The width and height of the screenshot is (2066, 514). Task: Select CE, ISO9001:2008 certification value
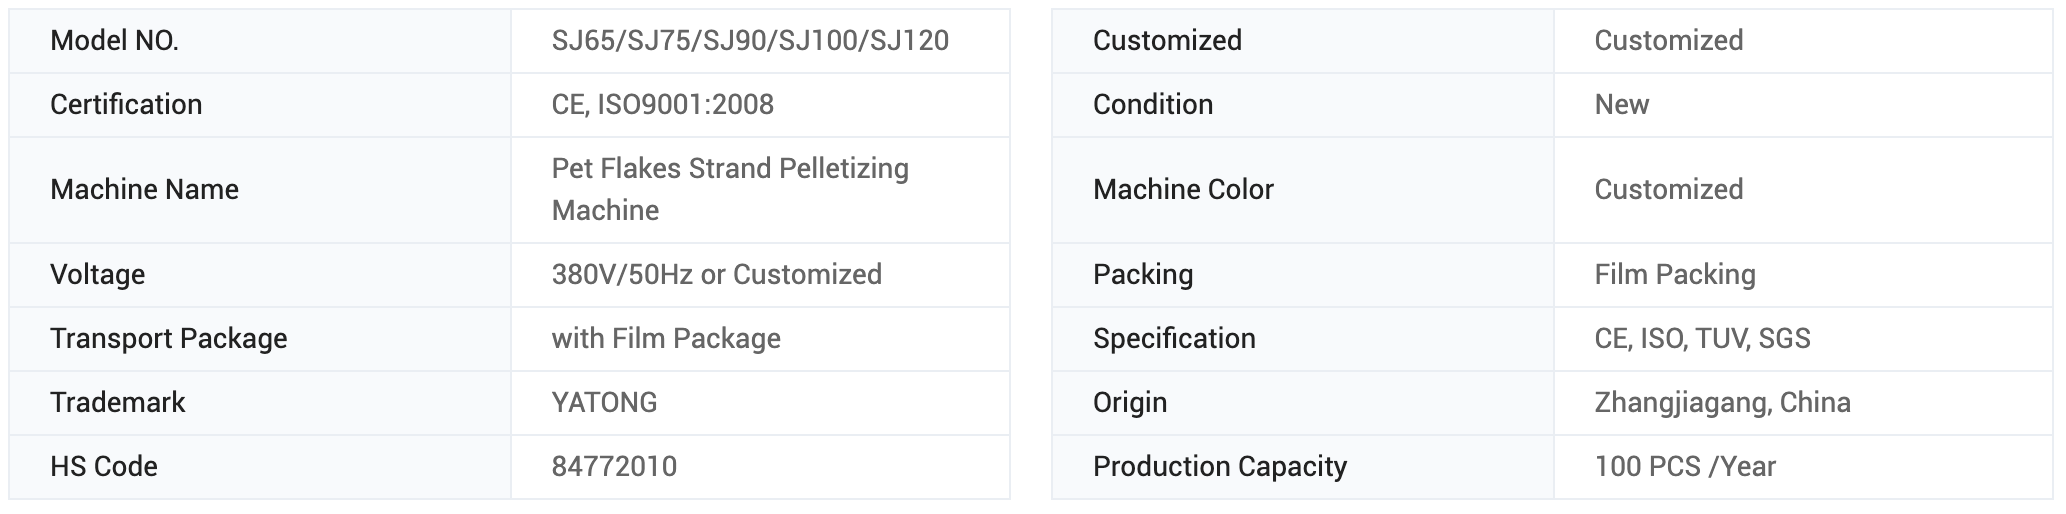coord(662,105)
